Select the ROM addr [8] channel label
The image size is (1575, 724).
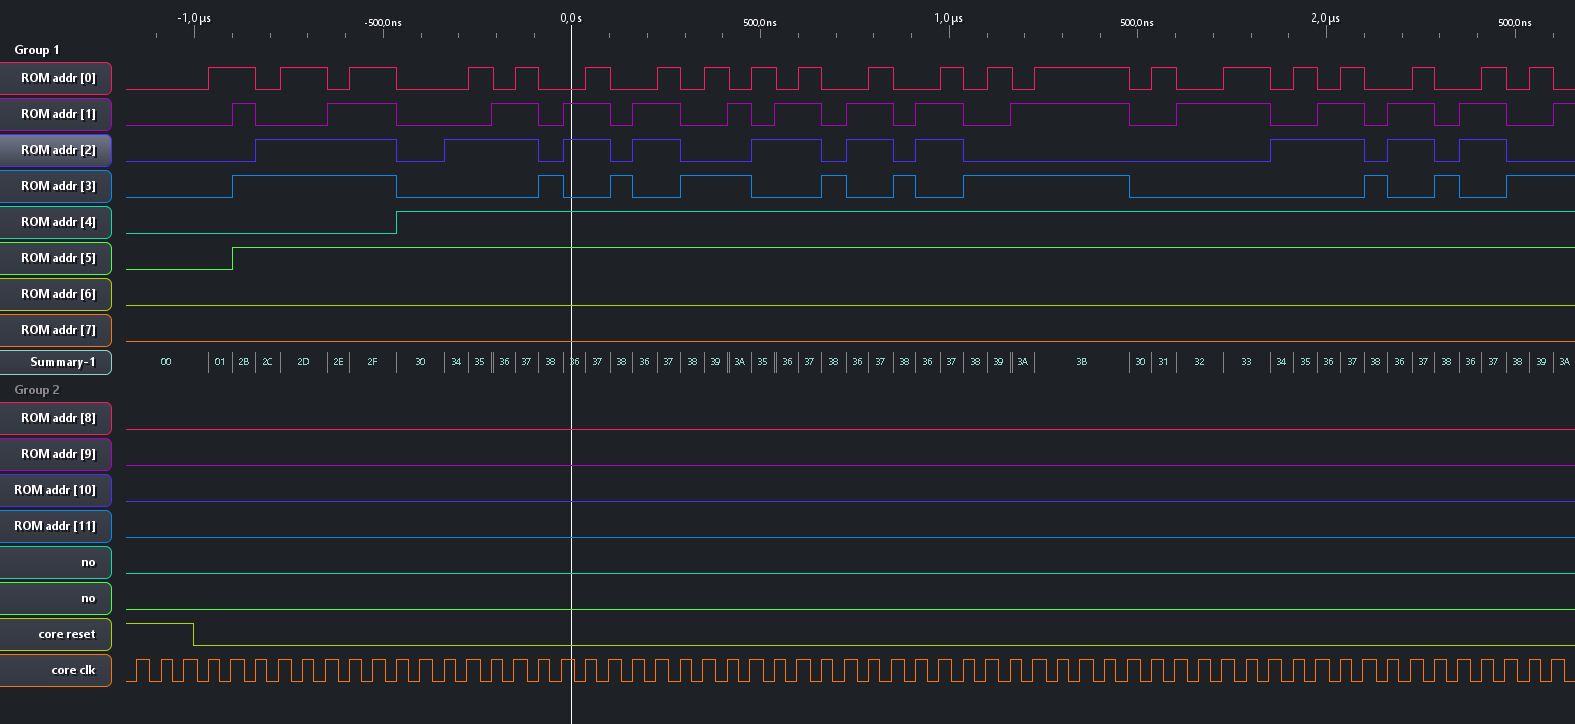coord(55,418)
